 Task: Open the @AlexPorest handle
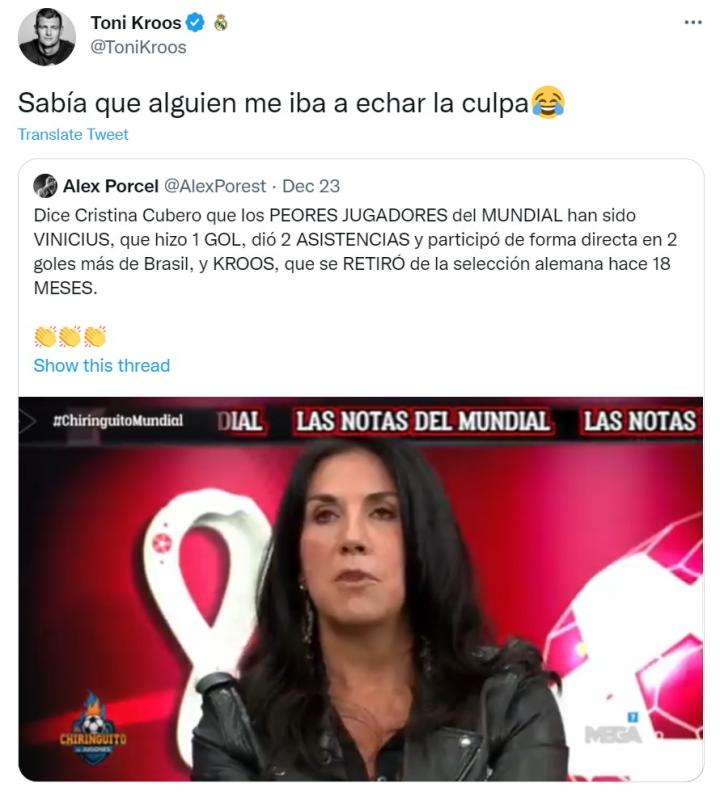point(215,186)
